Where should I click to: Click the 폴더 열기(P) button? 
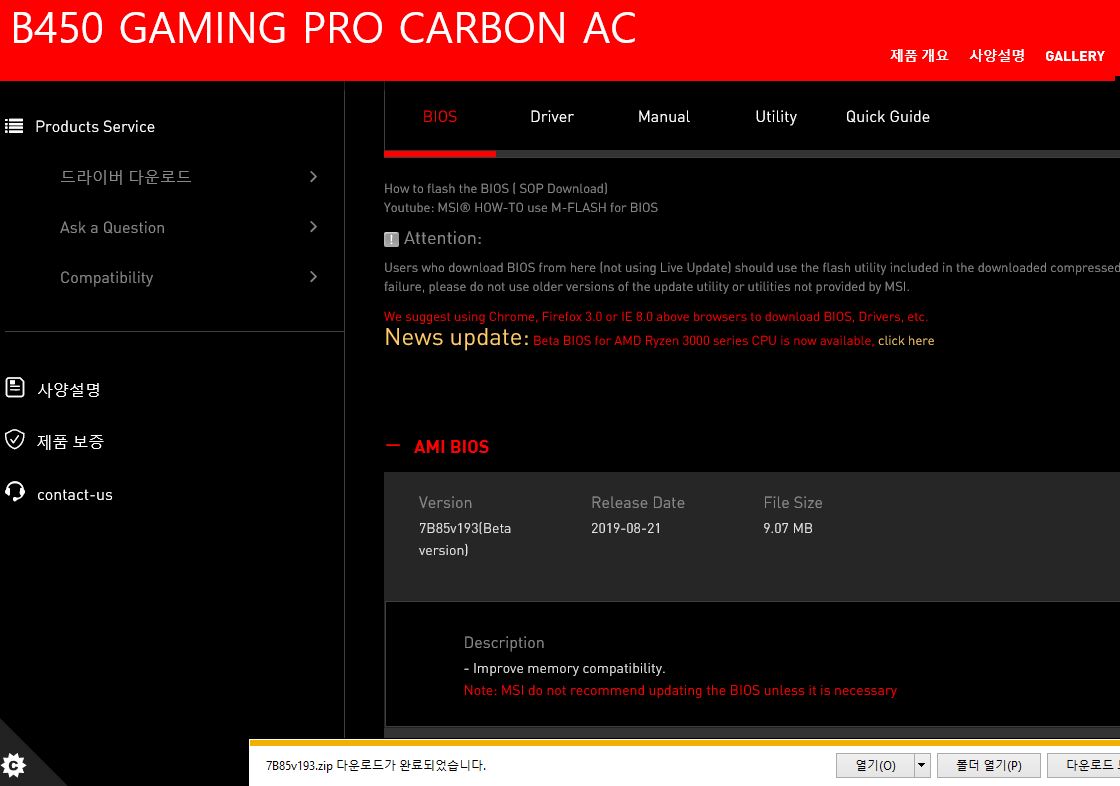[x=989, y=765]
